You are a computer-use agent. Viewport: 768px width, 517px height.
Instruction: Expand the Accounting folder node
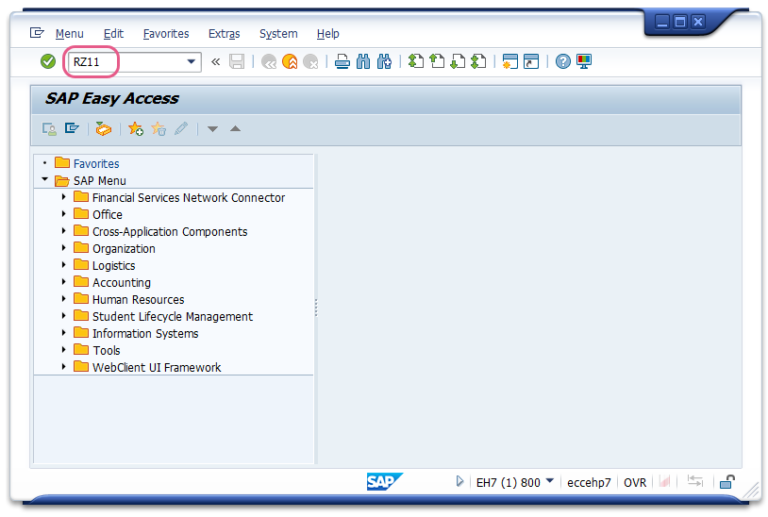tap(64, 282)
